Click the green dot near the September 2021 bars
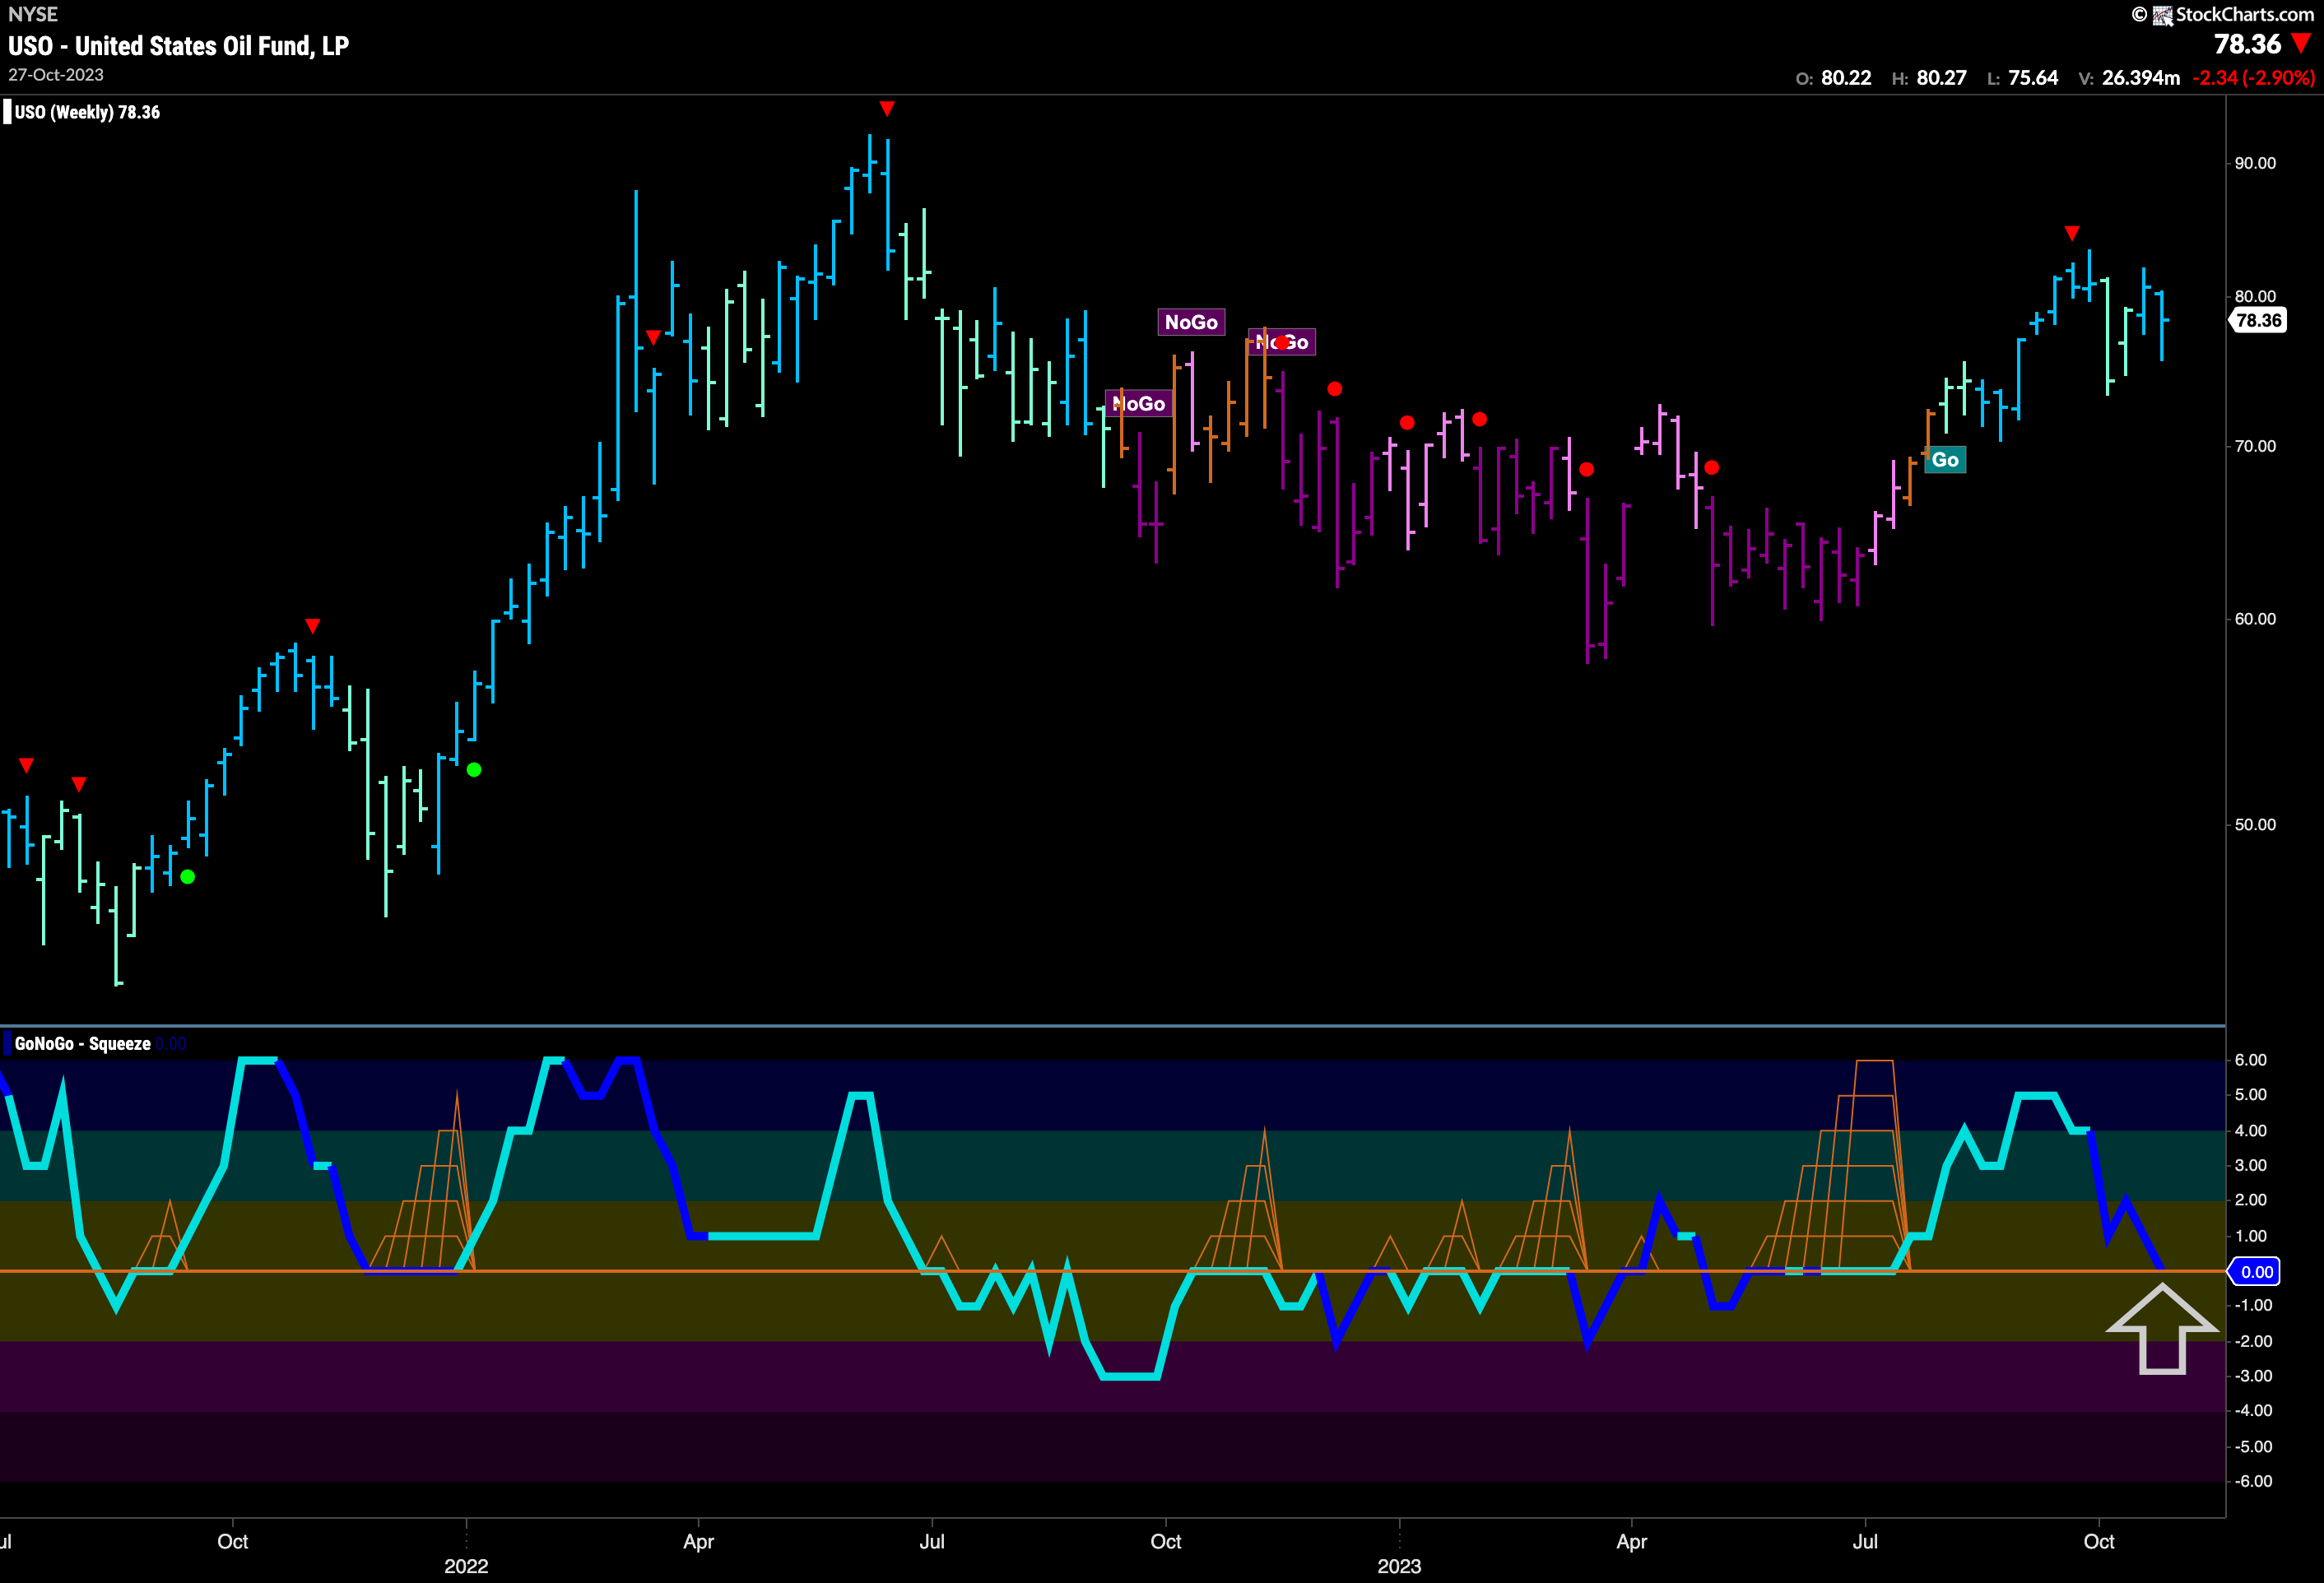This screenshot has height=1583, width=2324. click(x=187, y=877)
